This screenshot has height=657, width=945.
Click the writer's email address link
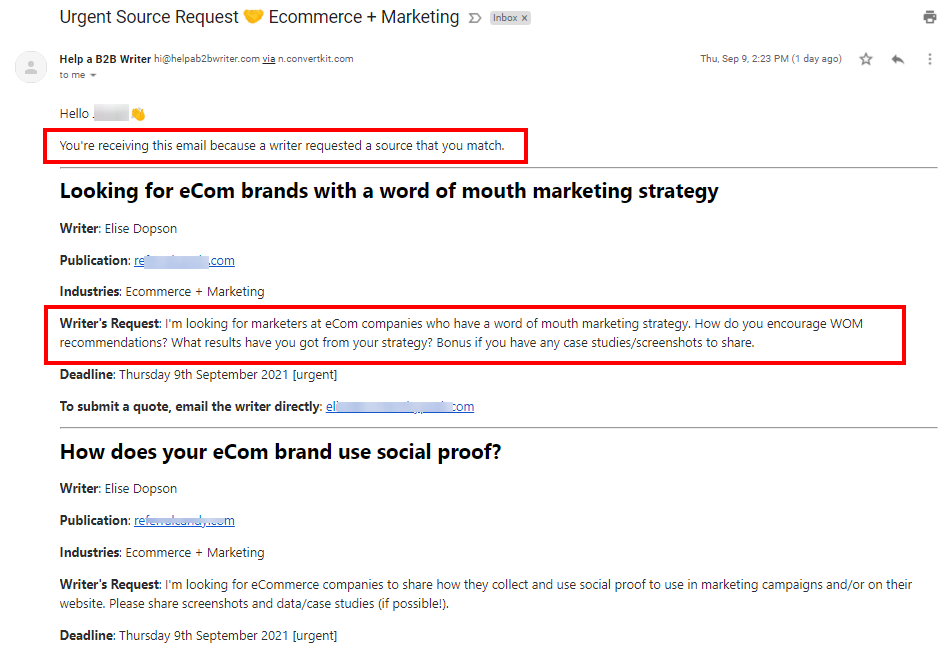point(399,407)
